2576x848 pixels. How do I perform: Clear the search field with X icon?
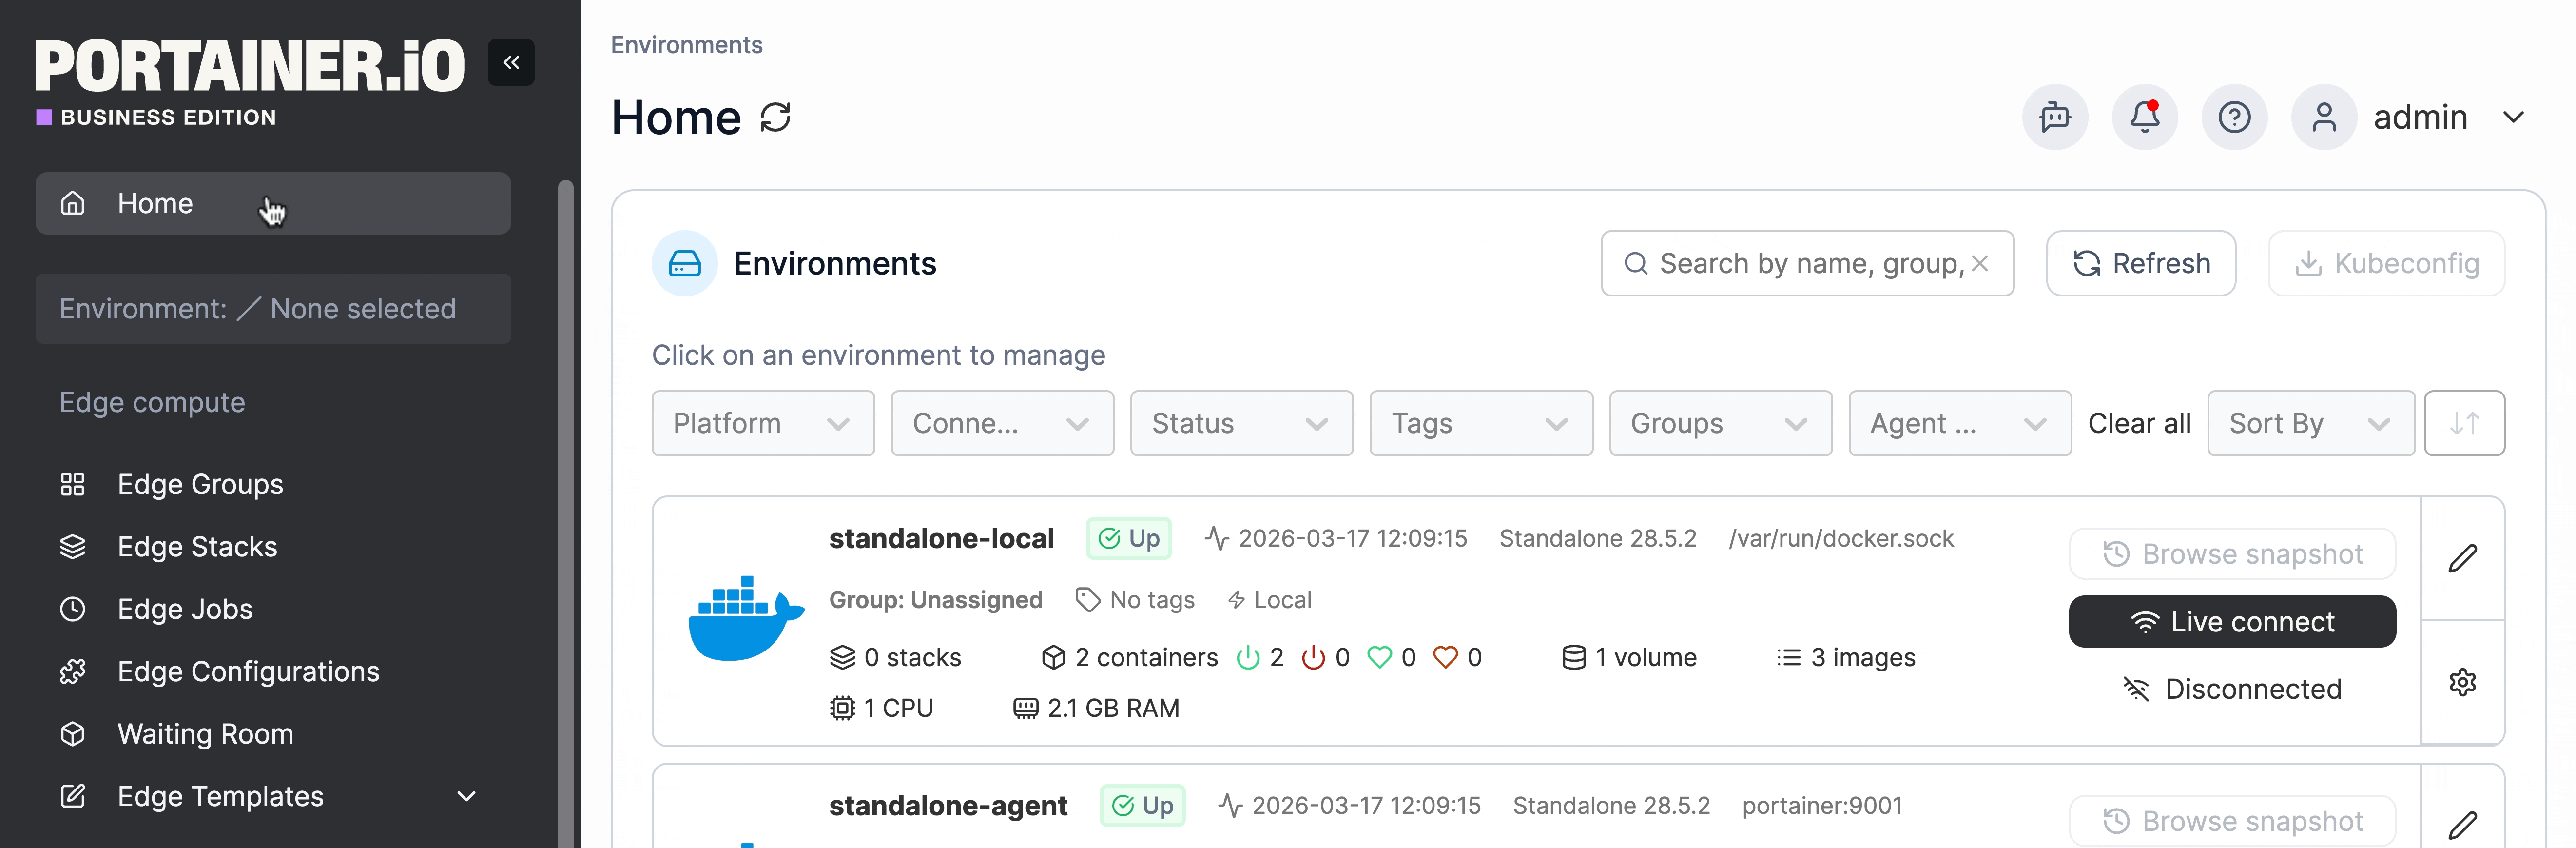[x=1979, y=263]
